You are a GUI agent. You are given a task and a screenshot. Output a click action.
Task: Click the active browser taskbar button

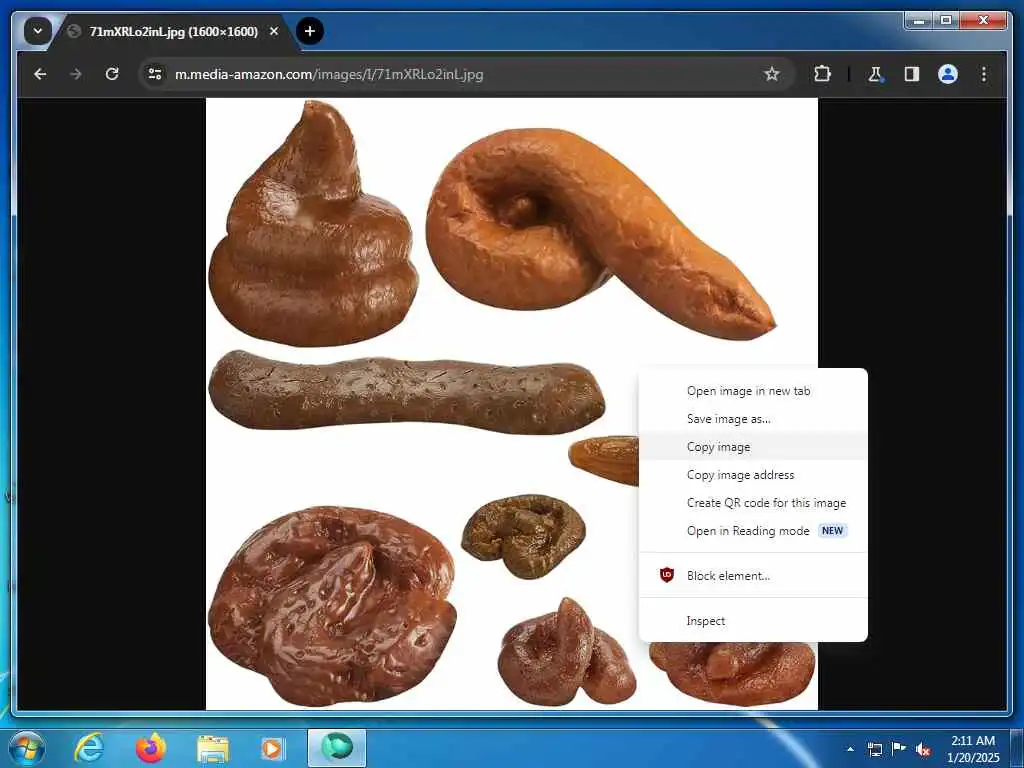pyautogui.click(x=337, y=748)
